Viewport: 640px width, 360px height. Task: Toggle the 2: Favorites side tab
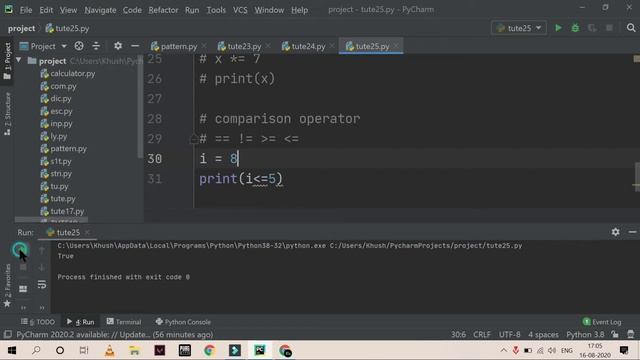[7, 285]
